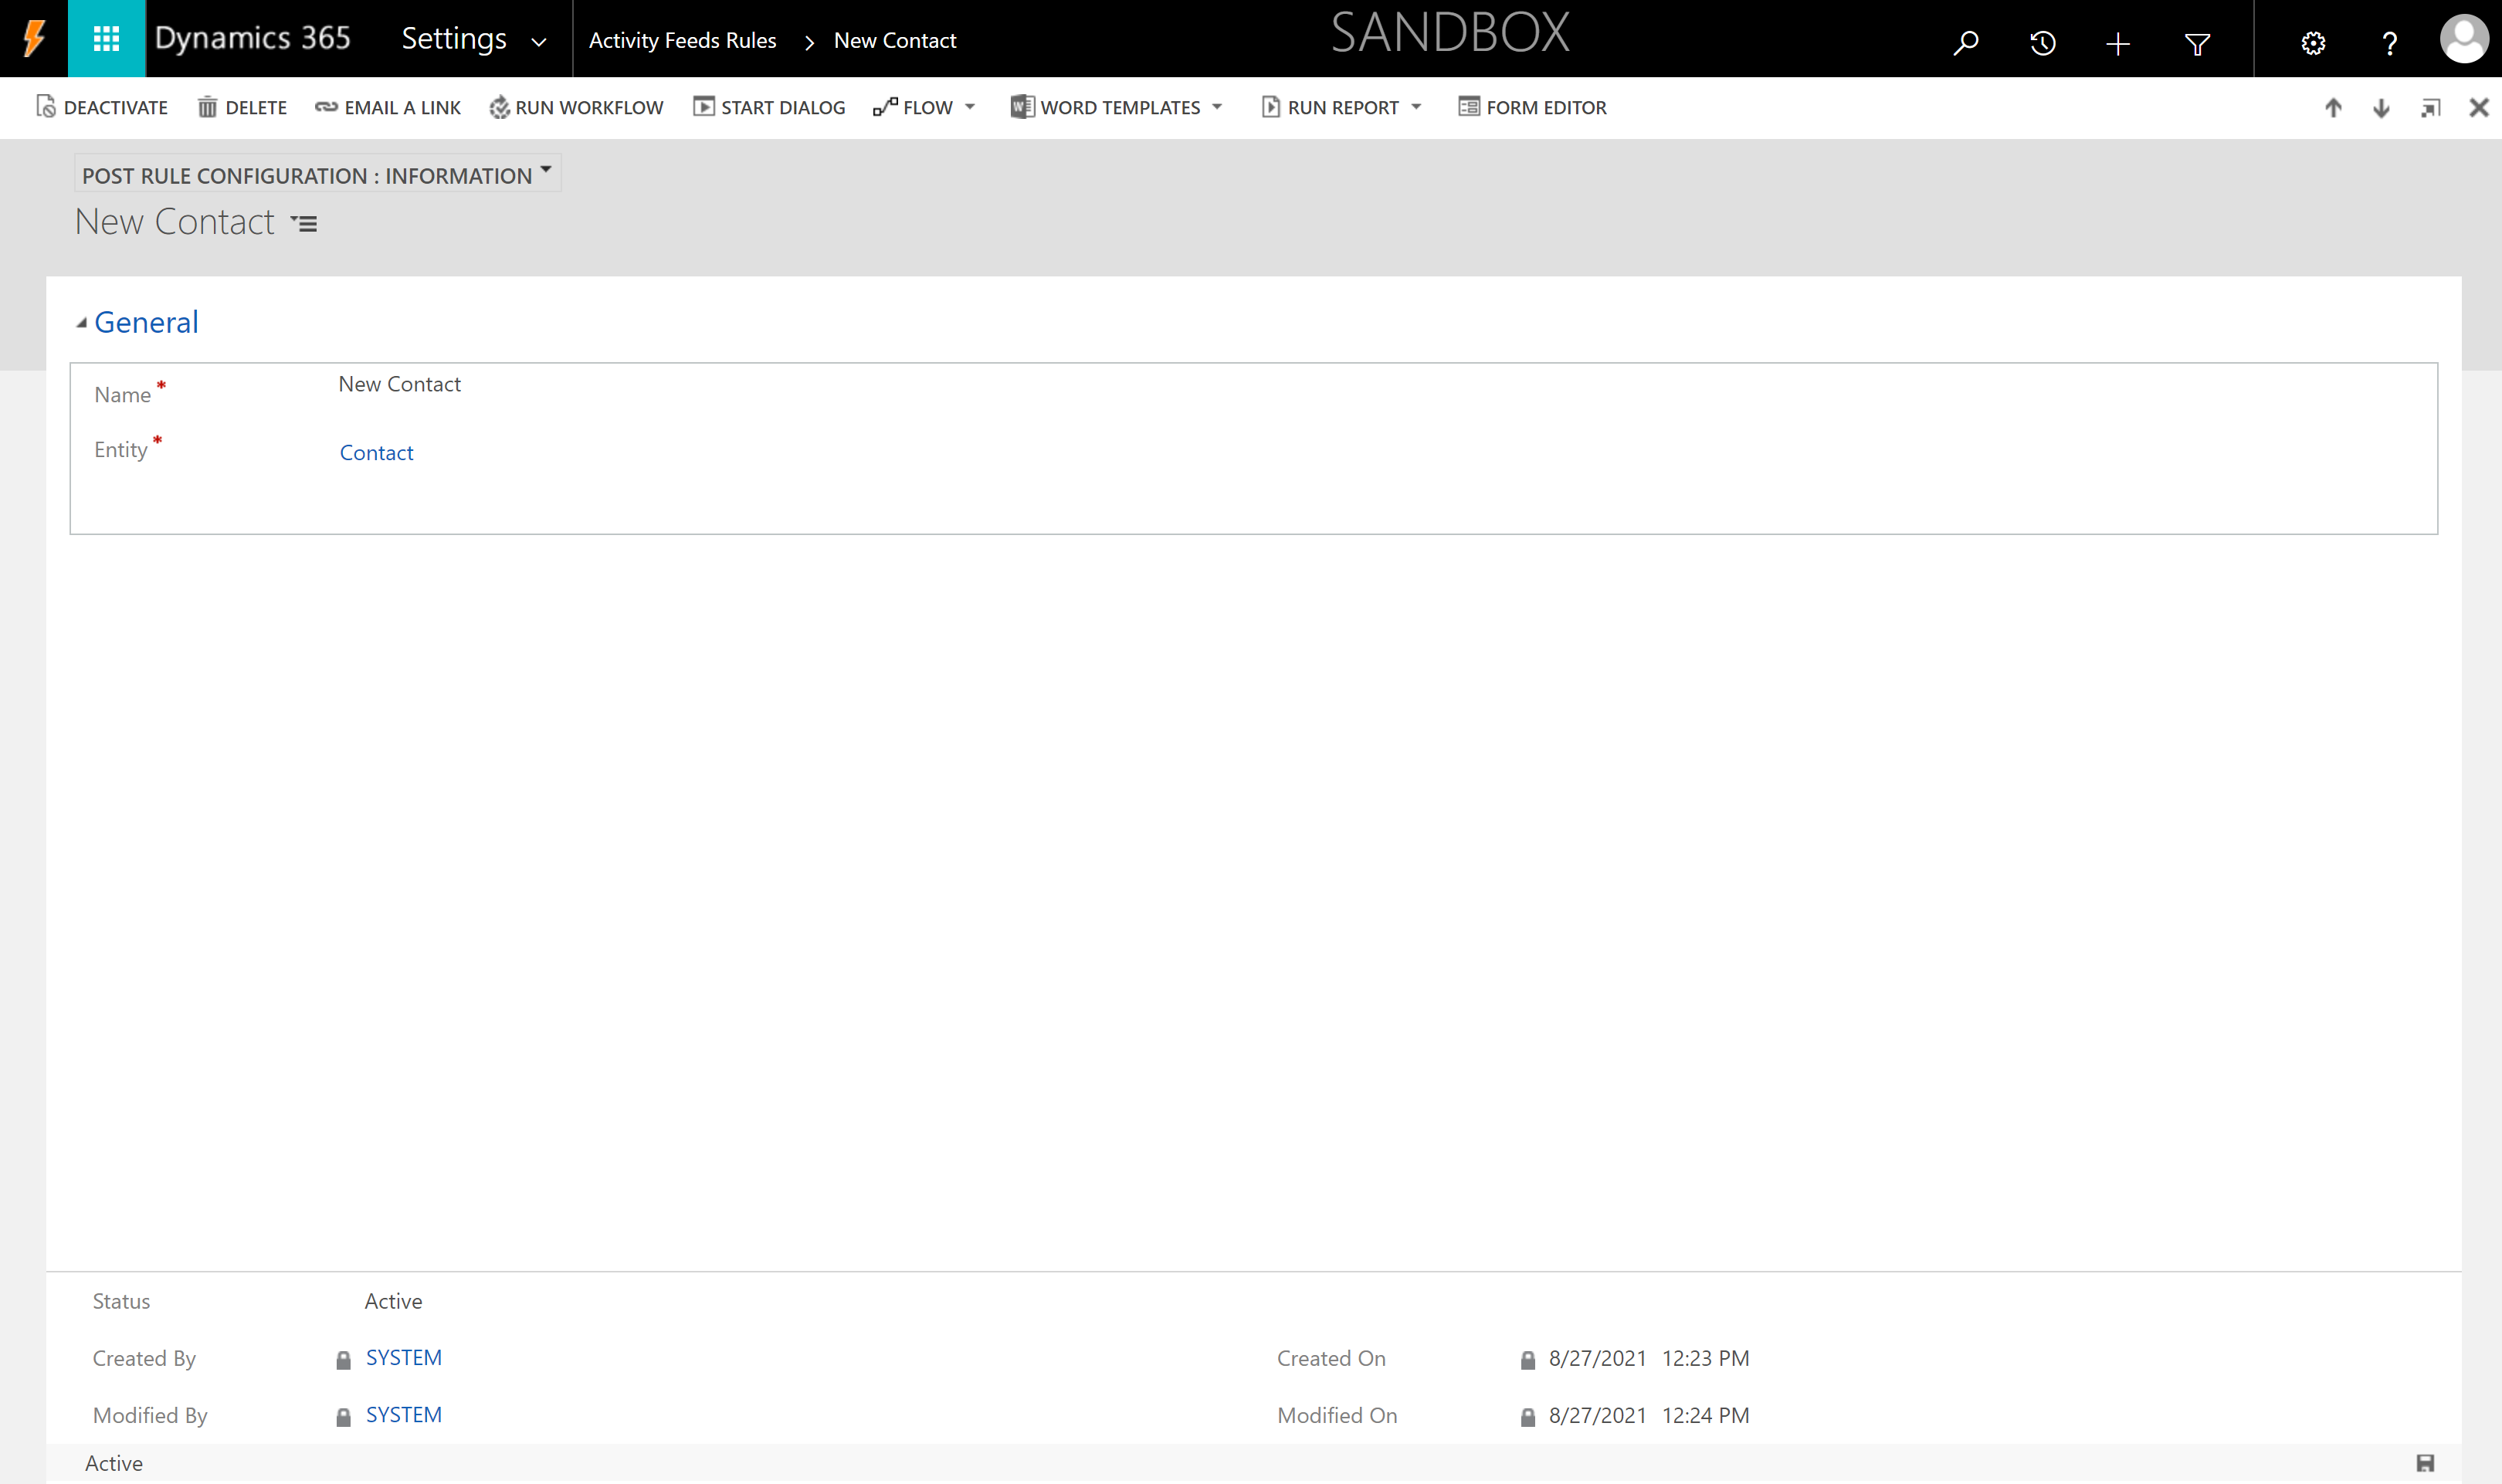Start a dialog for this record
The width and height of the screenshot is (2502, 1484).
tap(769, 107)
